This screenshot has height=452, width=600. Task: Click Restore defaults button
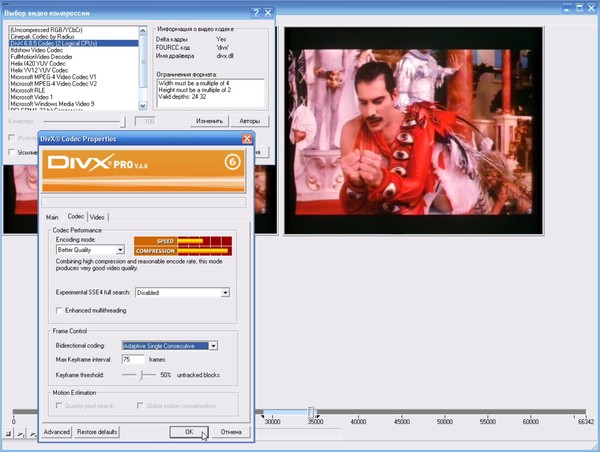[x=97, y=432]
